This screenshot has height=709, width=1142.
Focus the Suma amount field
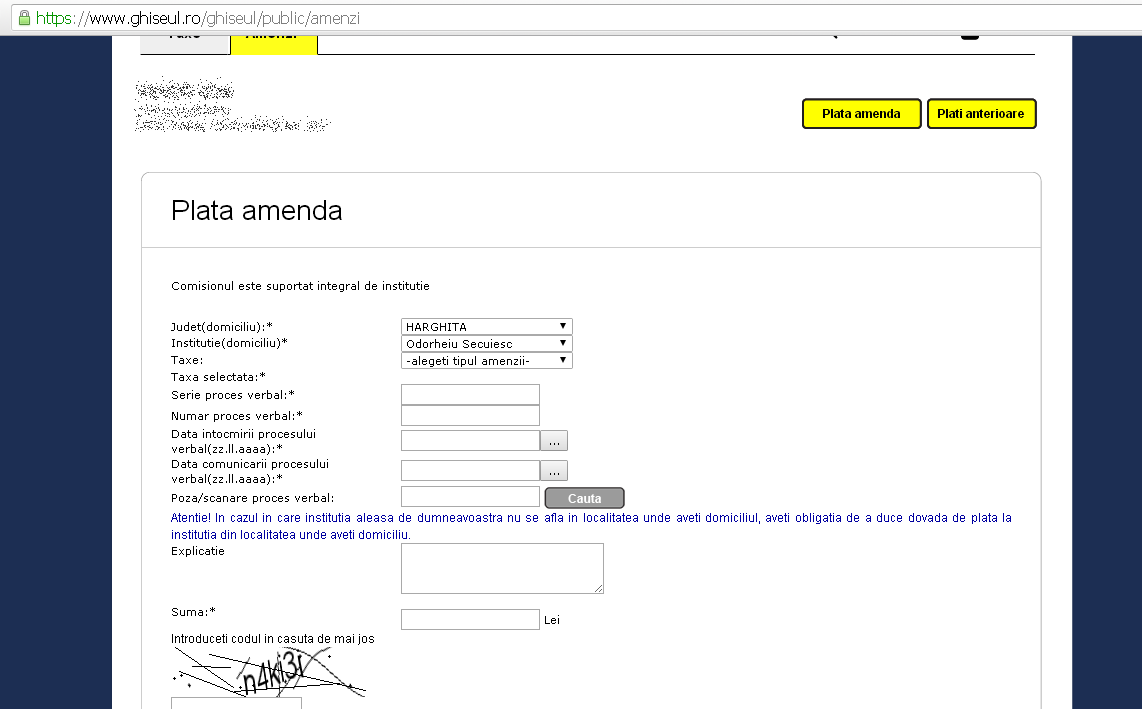[x=470, y=619]
